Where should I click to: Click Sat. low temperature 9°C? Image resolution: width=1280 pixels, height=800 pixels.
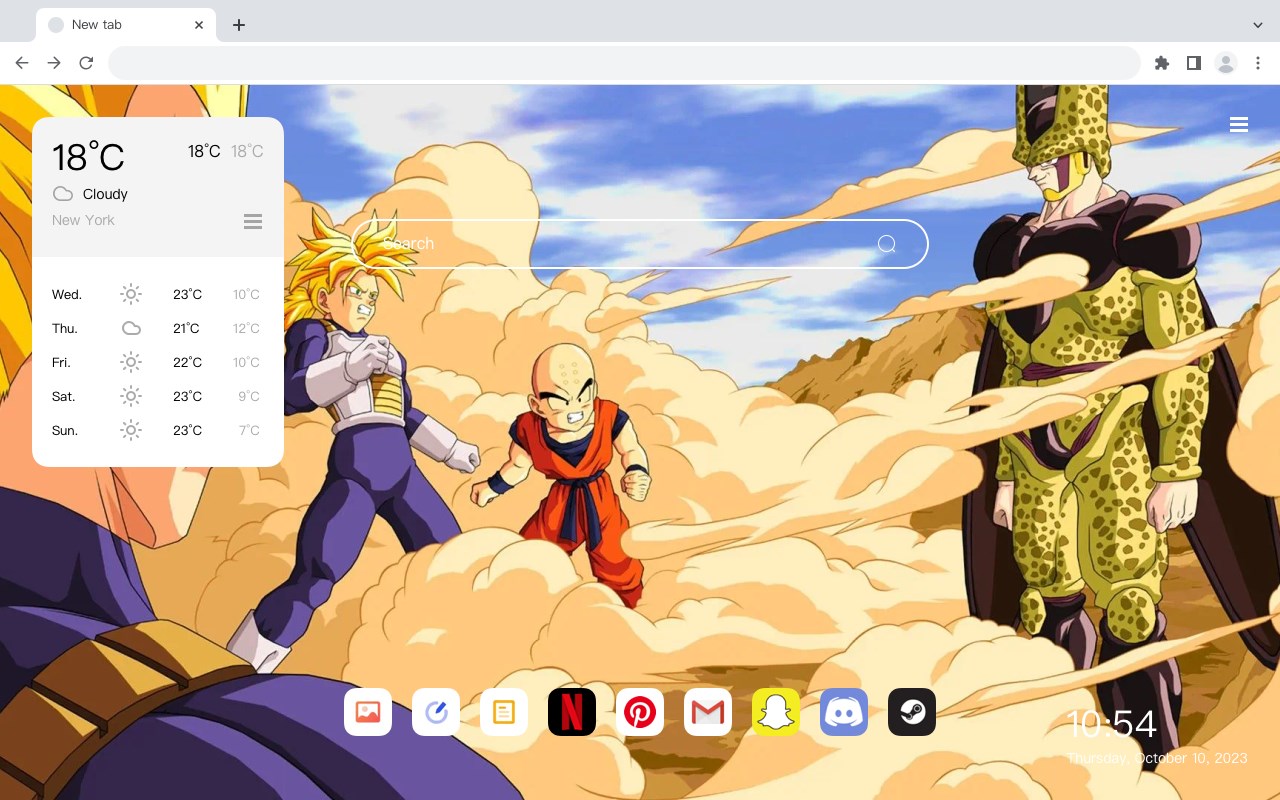click(249, 396)
